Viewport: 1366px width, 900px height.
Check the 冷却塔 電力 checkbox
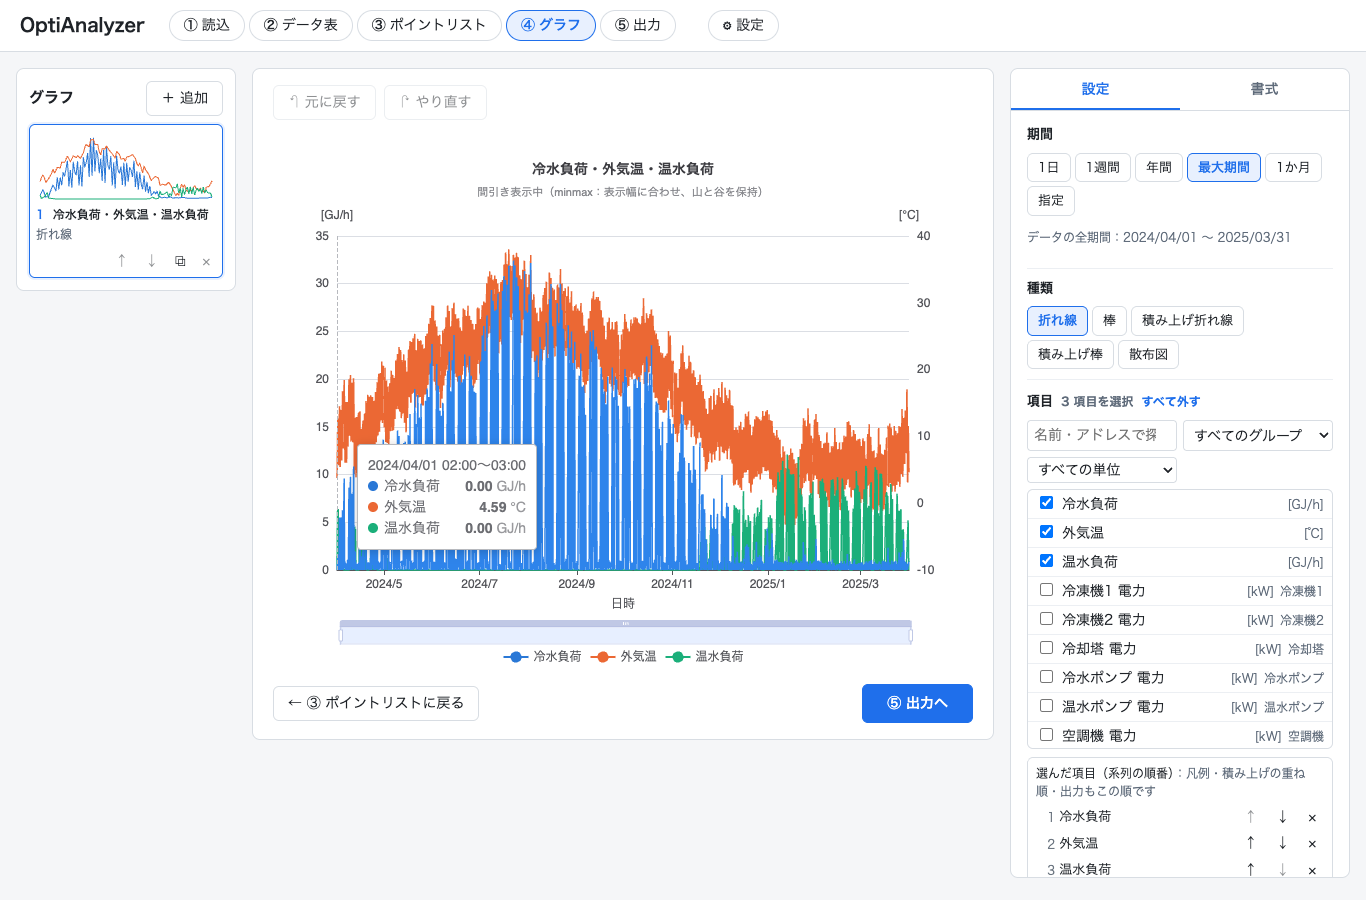[x=1046, y=648]
